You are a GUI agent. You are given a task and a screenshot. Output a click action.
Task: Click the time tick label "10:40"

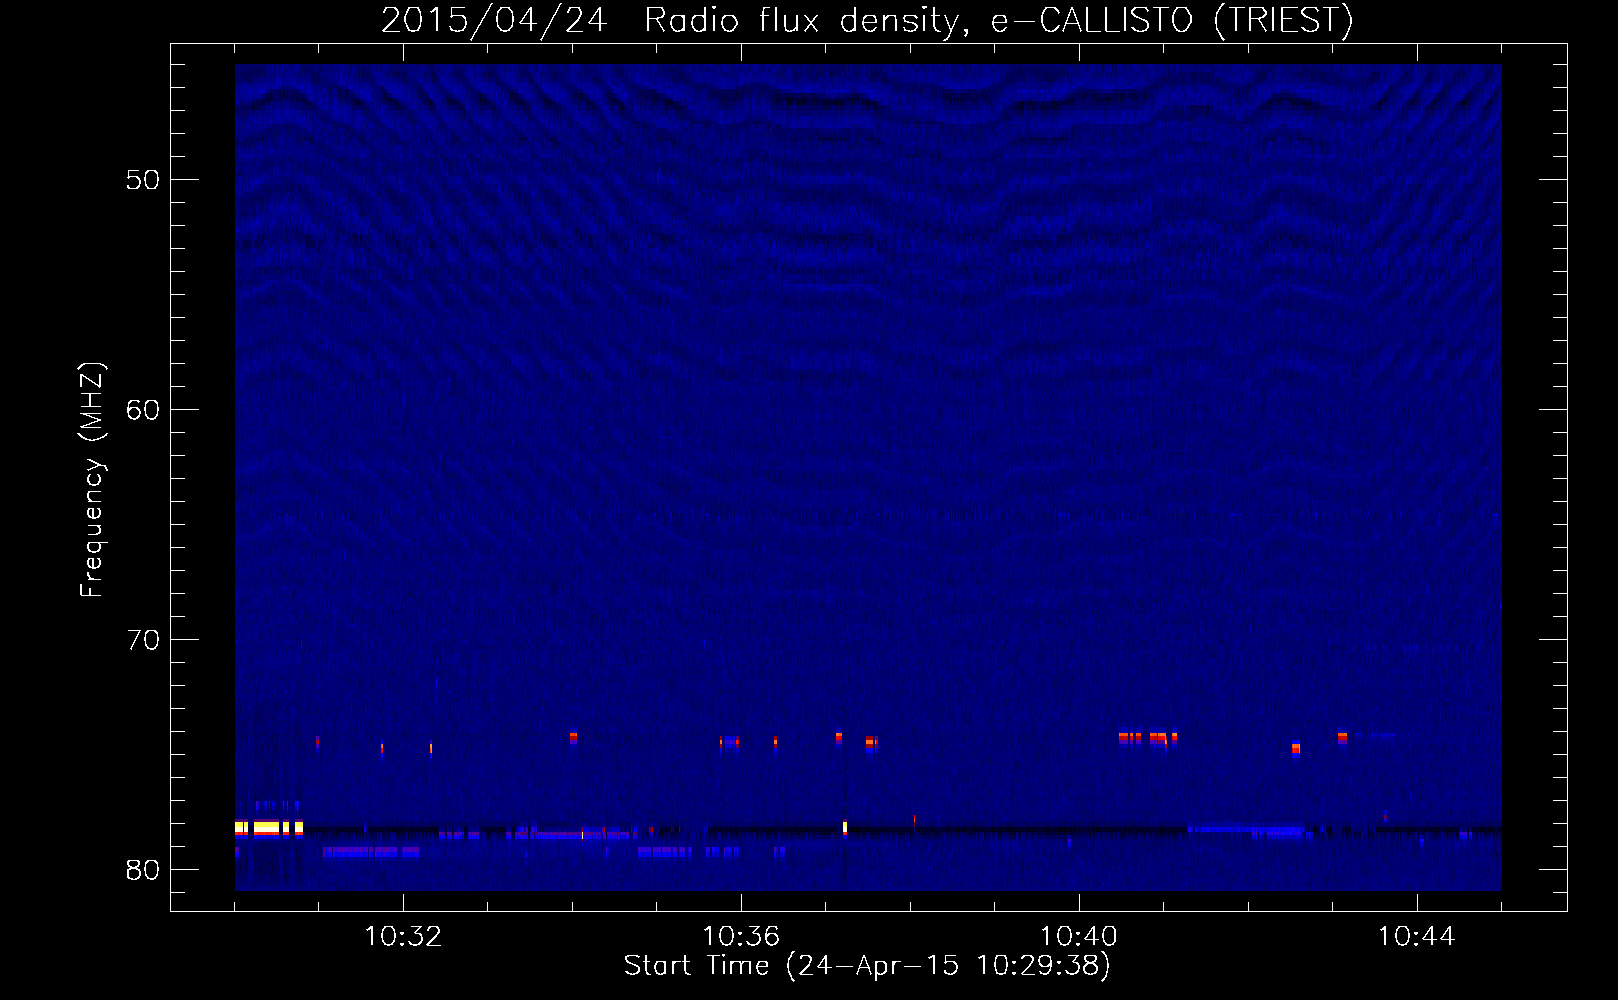coord(1079,937)
